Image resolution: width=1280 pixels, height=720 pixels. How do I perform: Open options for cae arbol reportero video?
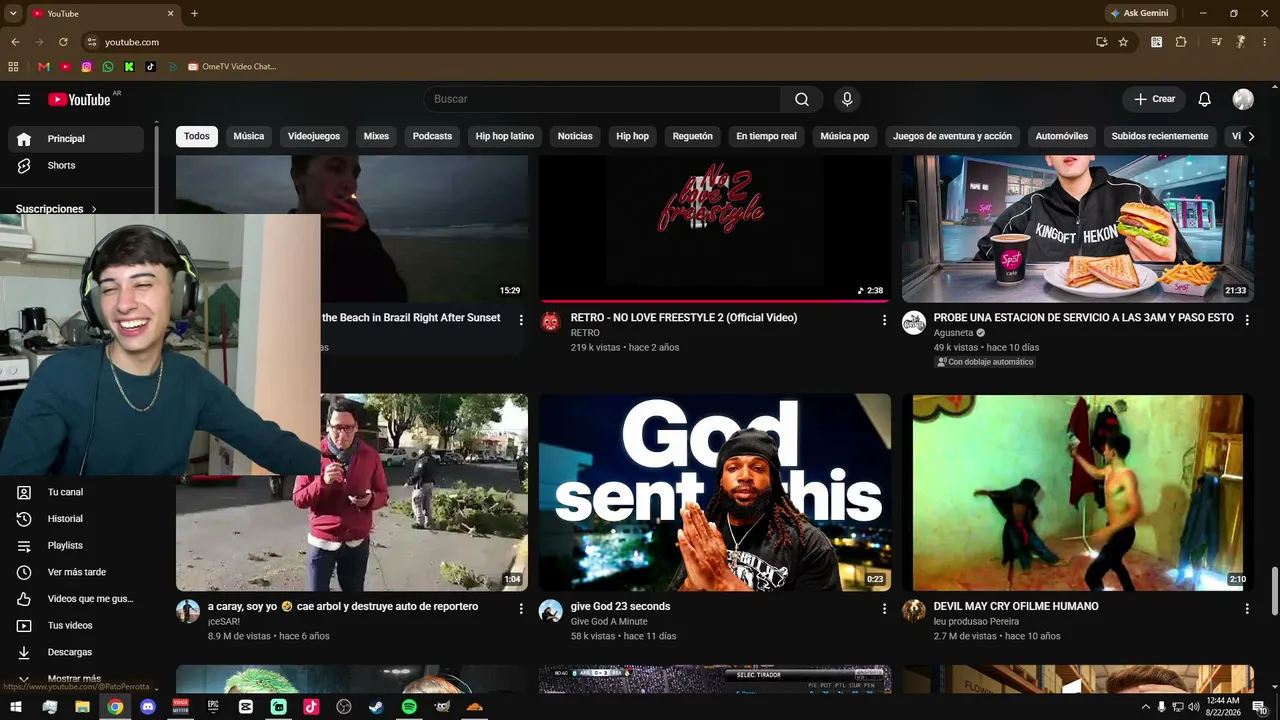[x=521, y=608]
